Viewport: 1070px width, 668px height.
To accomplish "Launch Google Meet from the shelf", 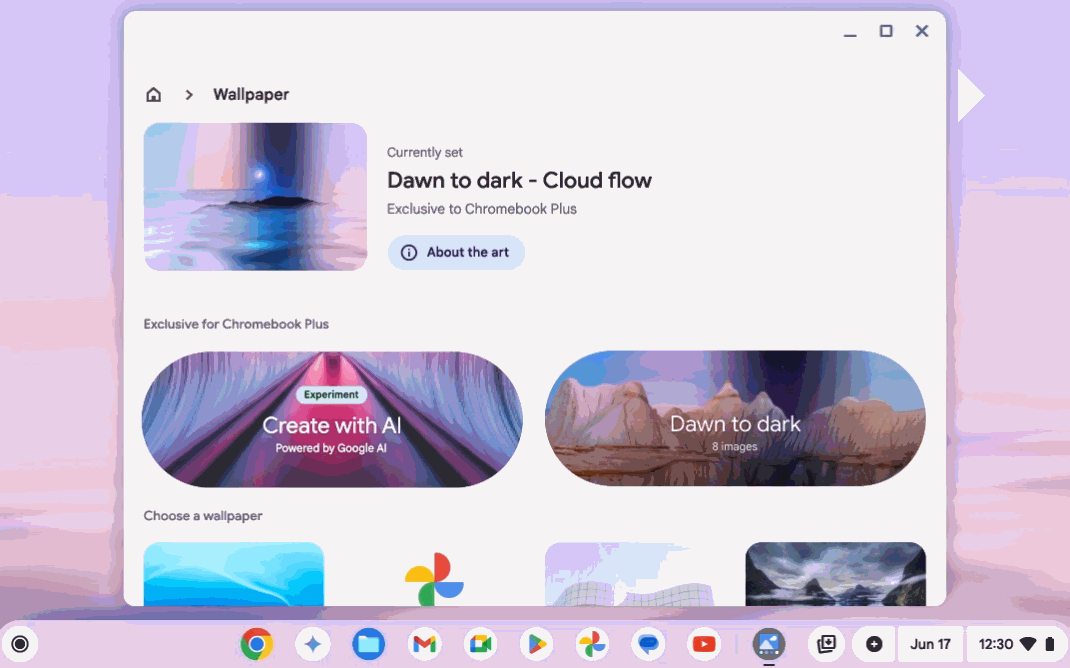I will 481,644.
